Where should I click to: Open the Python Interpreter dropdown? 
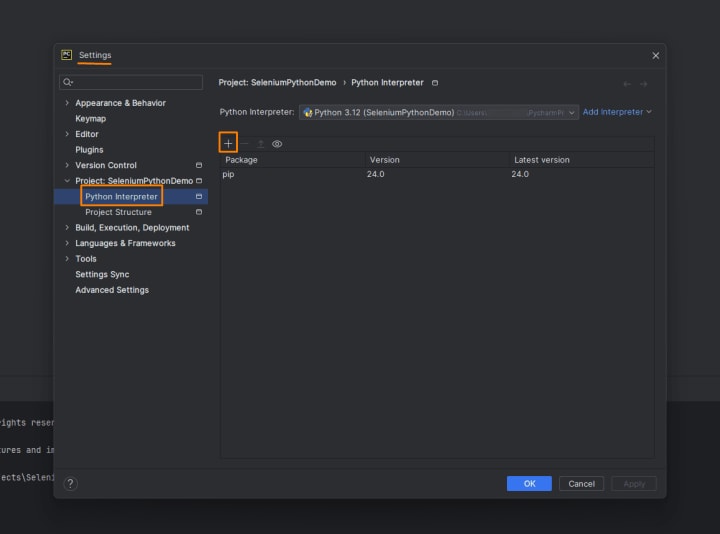(x=439, y=112)
